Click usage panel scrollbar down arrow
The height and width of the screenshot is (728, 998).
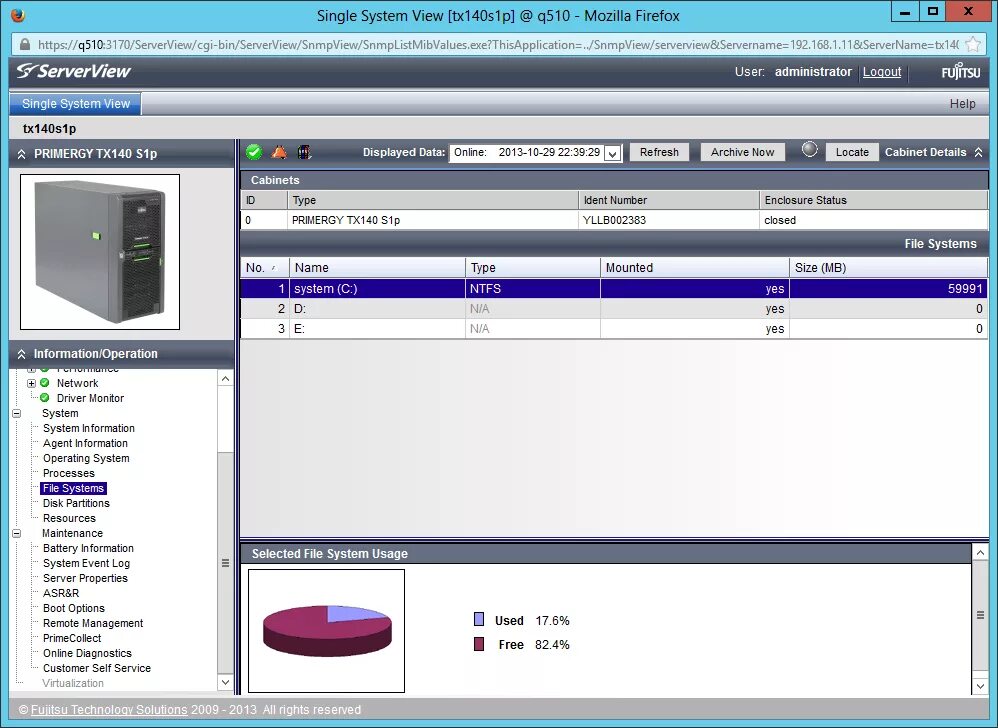coord(980,686)
